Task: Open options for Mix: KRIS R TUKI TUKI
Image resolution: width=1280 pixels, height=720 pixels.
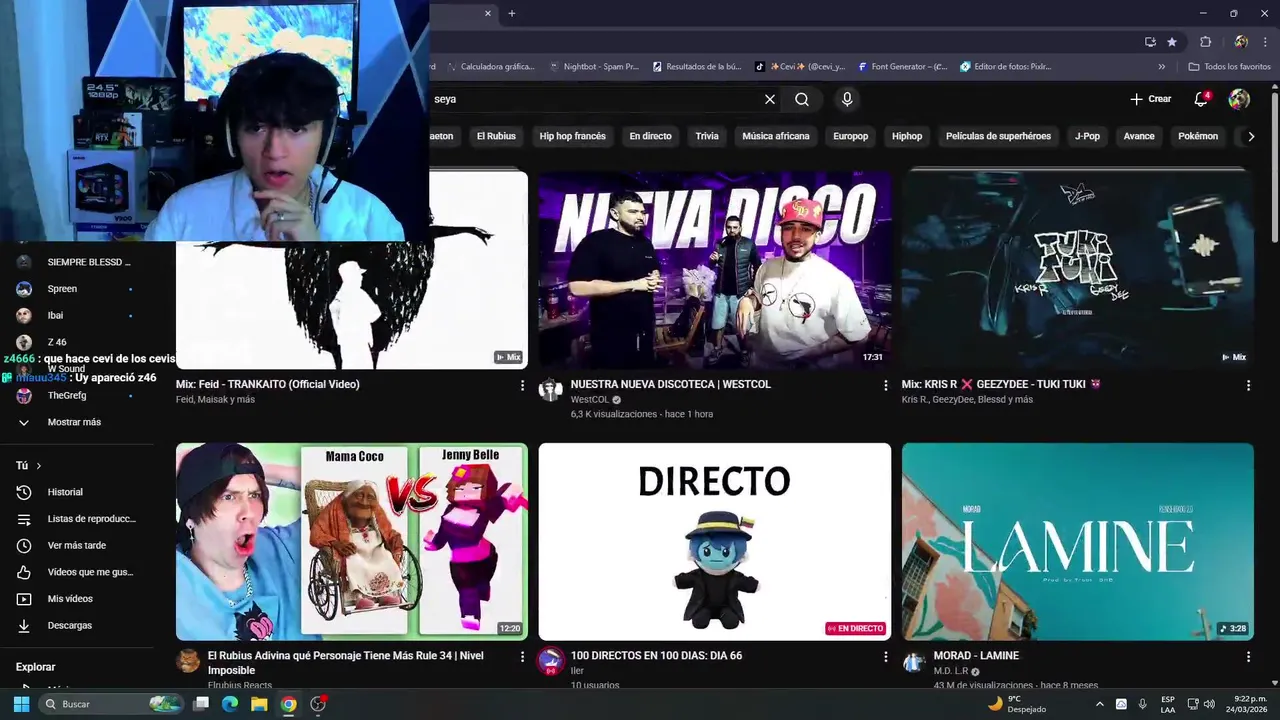Action: (x=1248, y=385)
